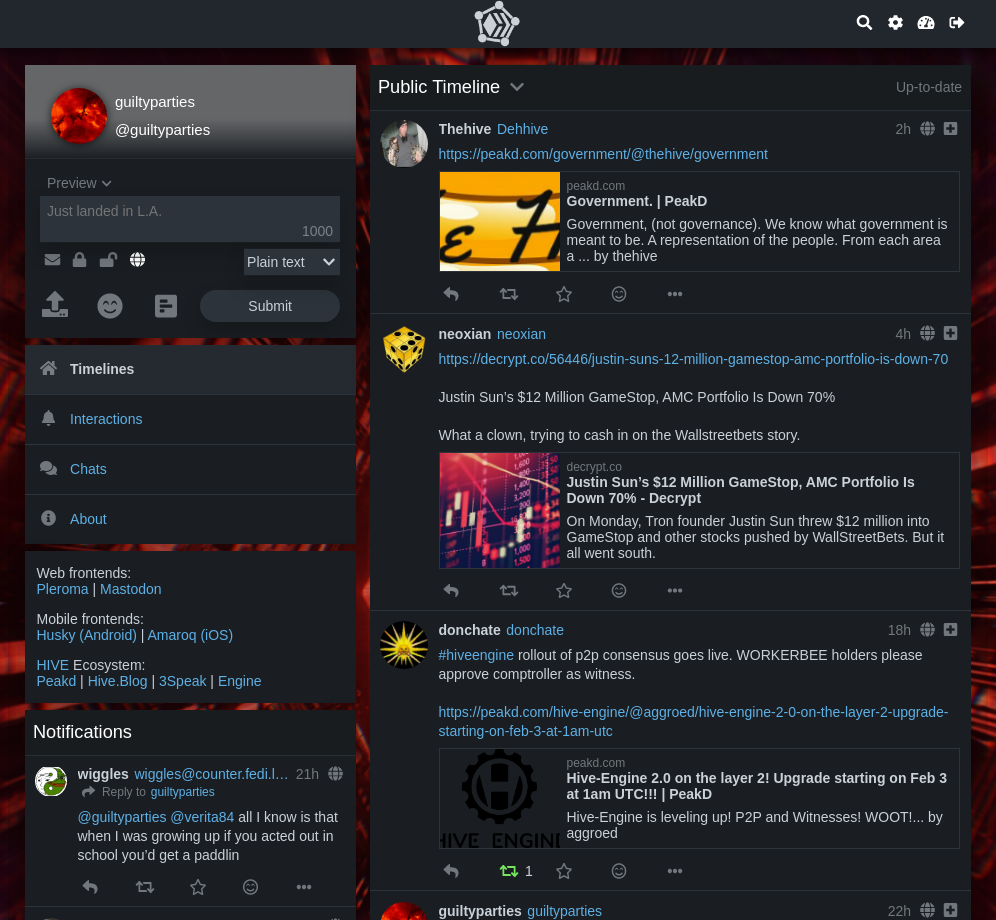Open the Peakd ecosystem link
Screen dimensions: 996x920
click(x=56, y=681)
